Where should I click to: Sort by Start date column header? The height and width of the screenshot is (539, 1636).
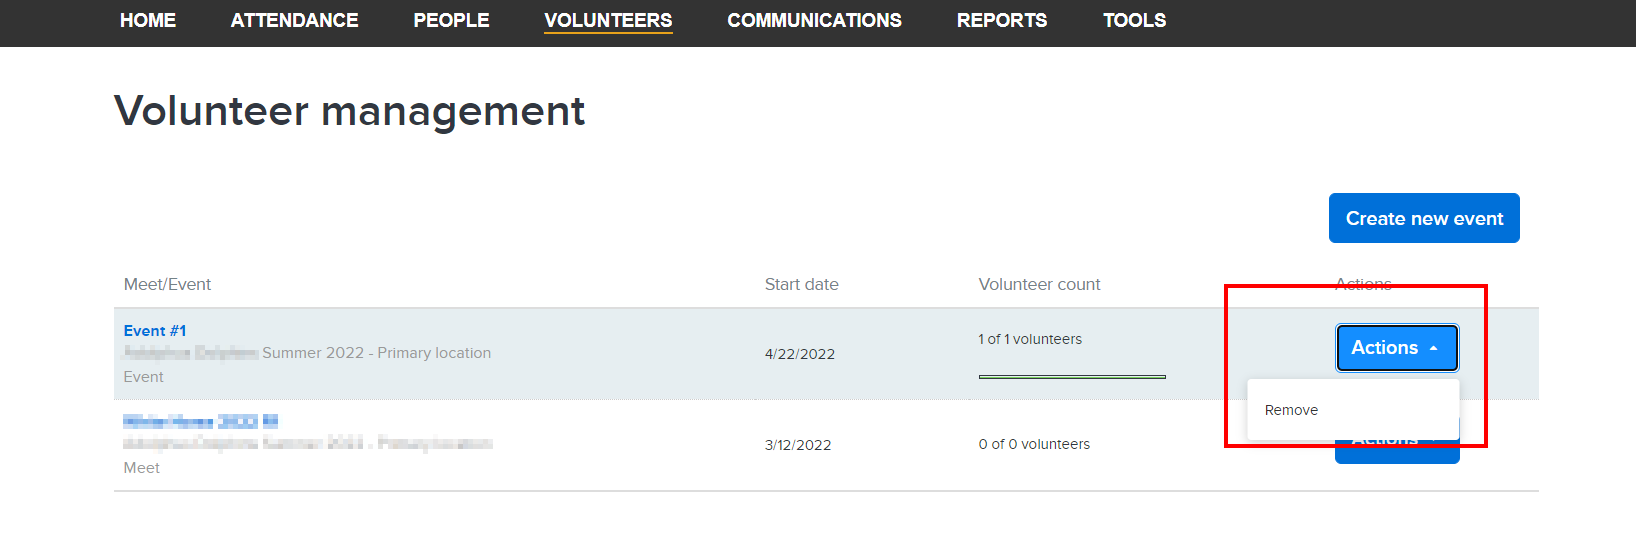tap(801, 285)
